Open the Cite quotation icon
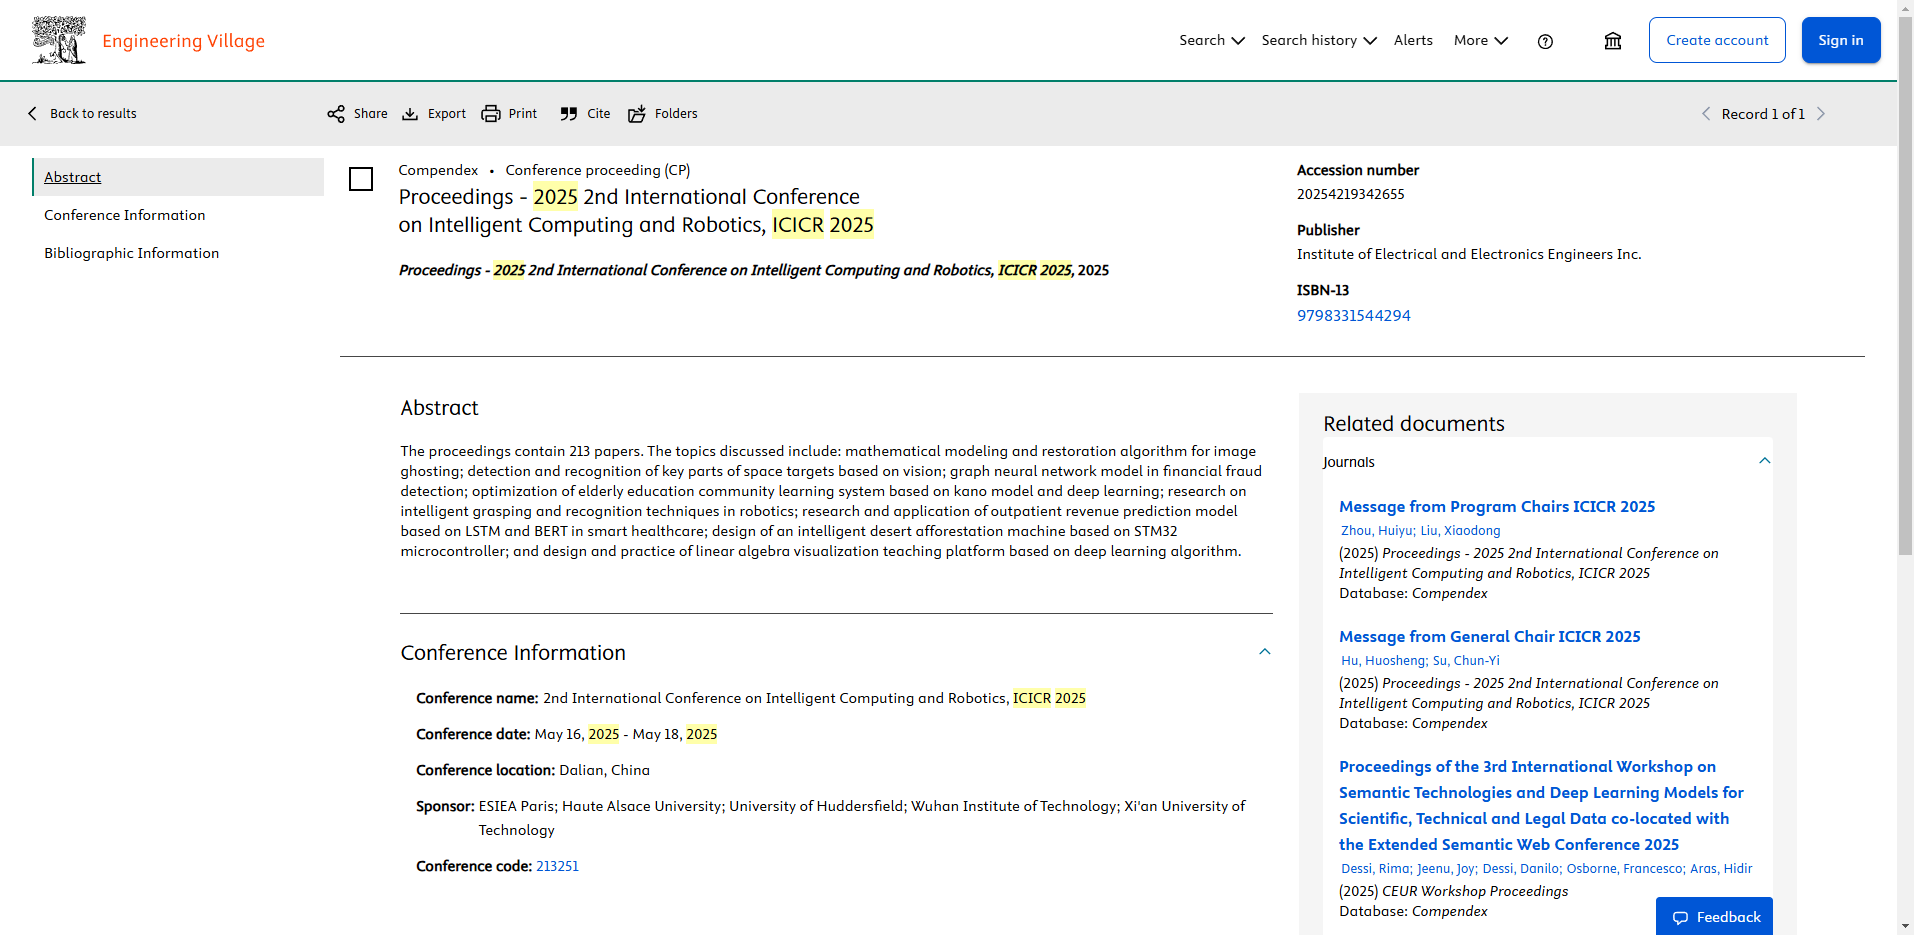Viewport: 1914px width, 935px height. click(x=569, y=114)
